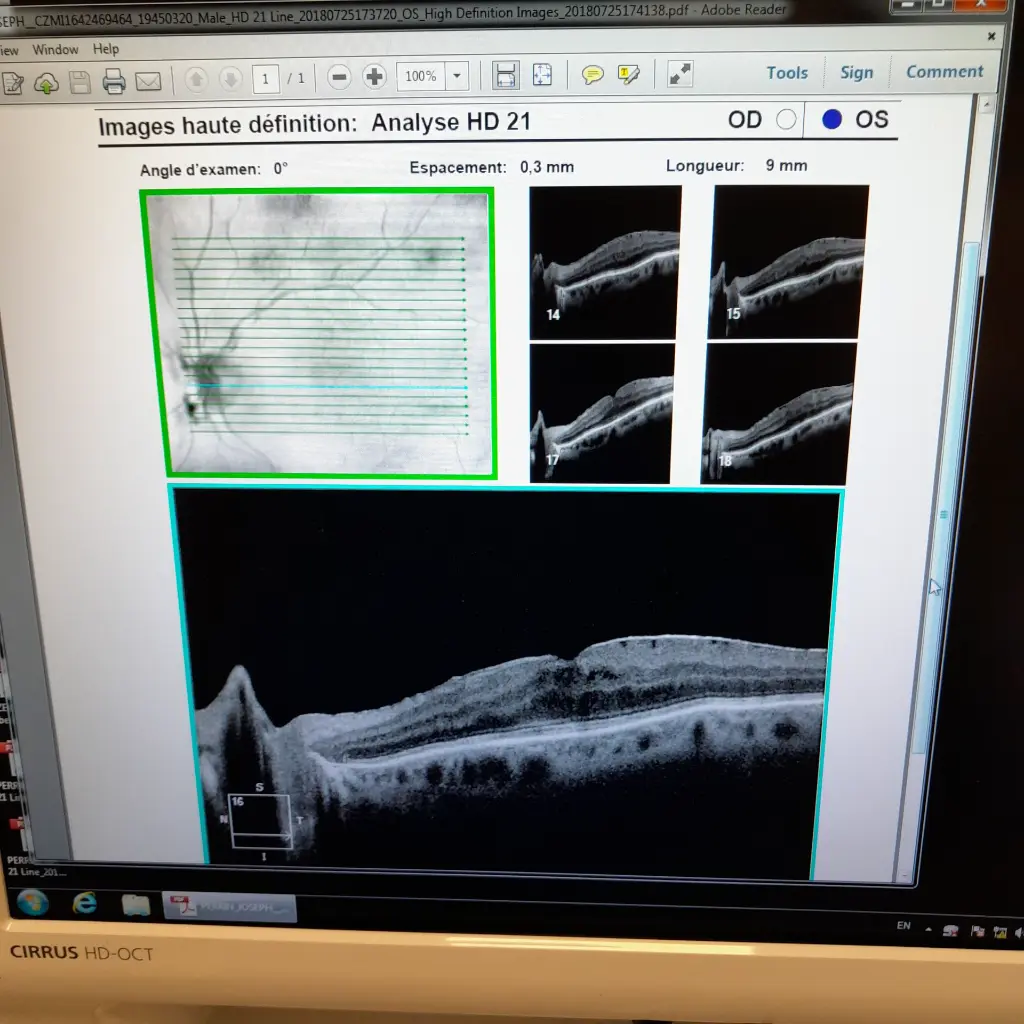Select the highlight text tool
1024x1024 pixels.
629,74
